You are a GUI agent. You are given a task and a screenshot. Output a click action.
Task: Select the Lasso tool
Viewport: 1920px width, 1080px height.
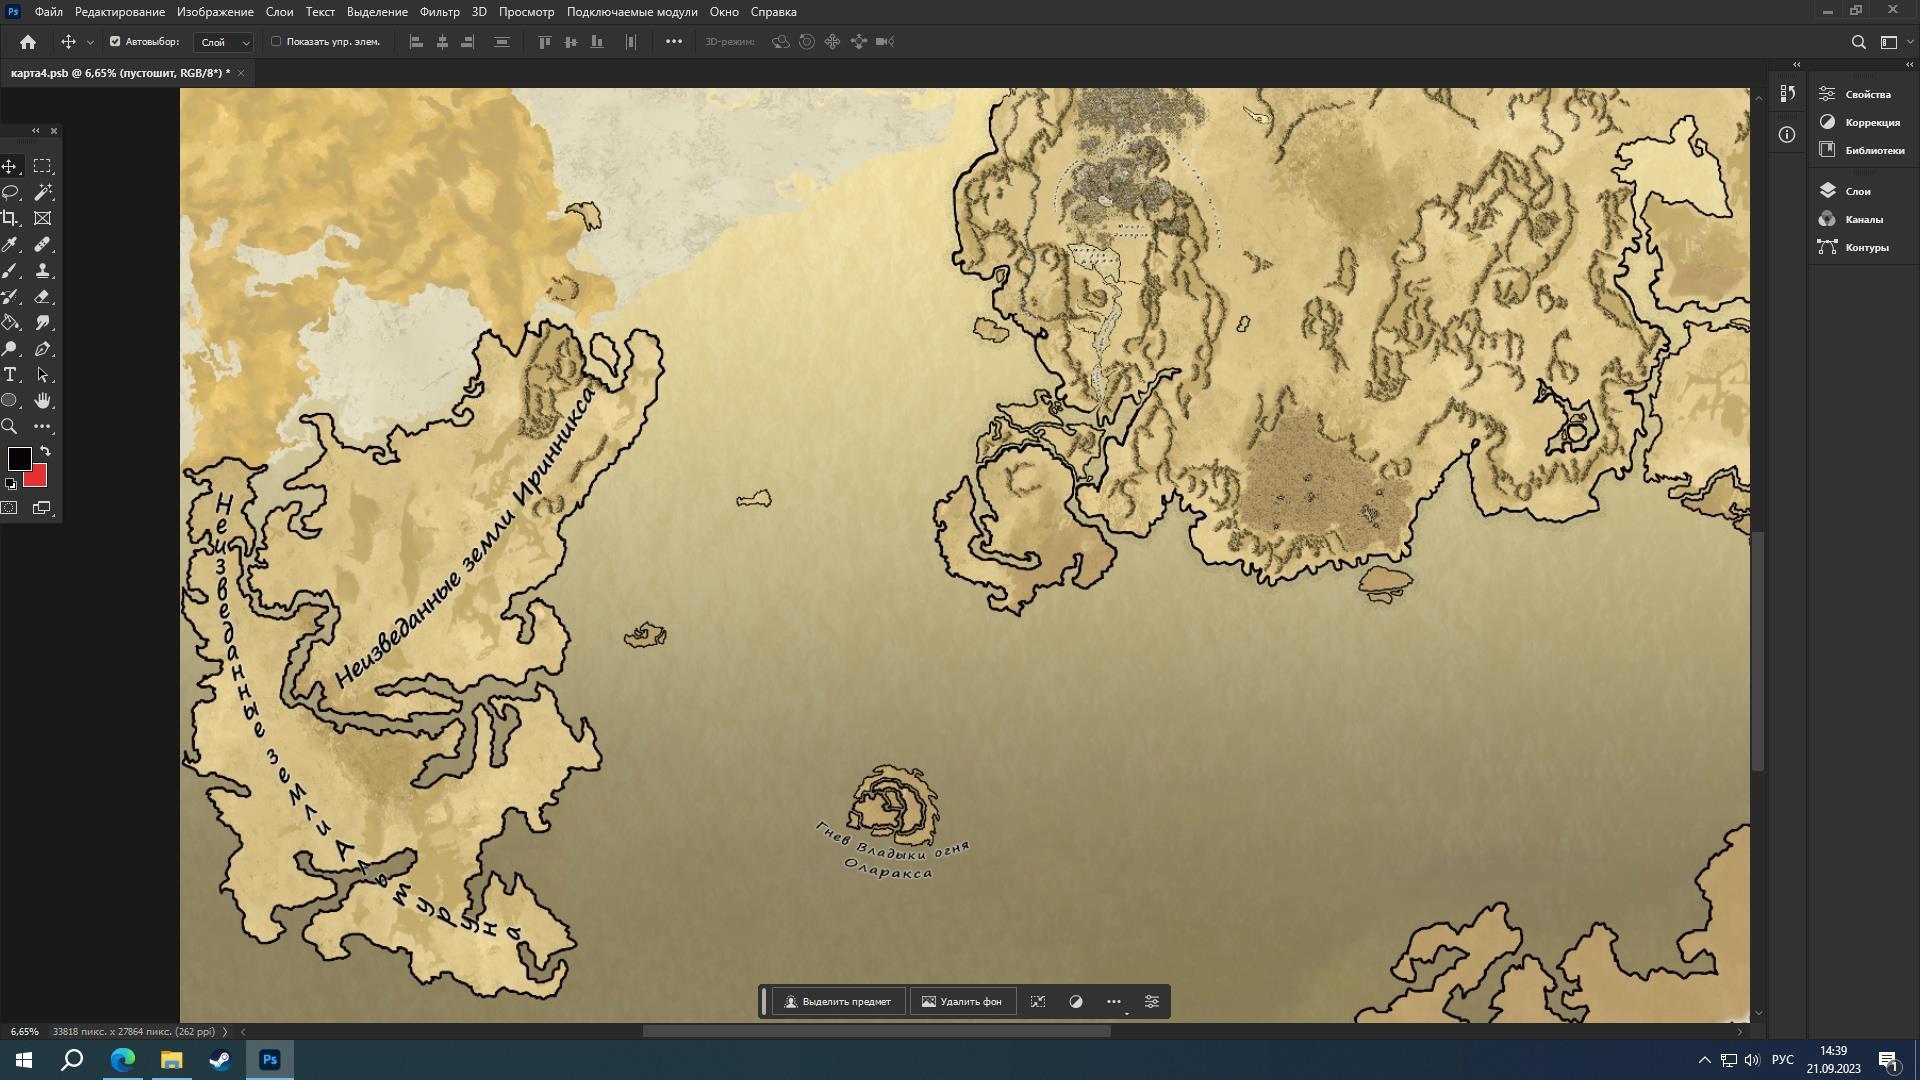pos(10,192)
